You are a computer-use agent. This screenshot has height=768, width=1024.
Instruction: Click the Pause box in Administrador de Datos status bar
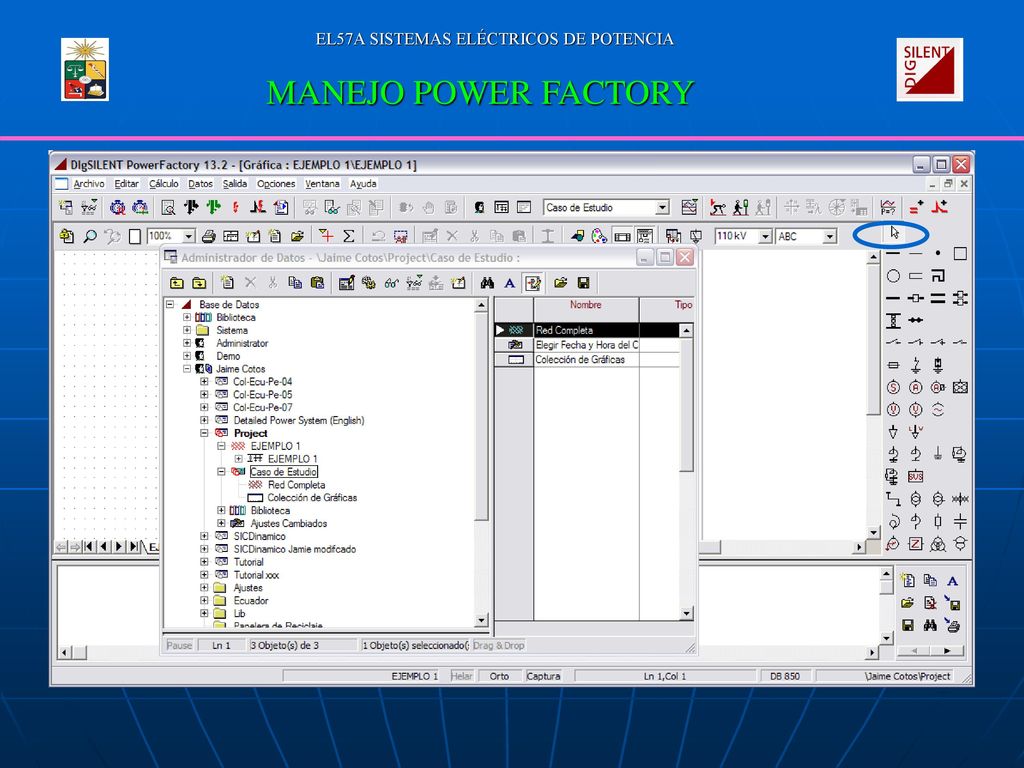pos(179,645)
